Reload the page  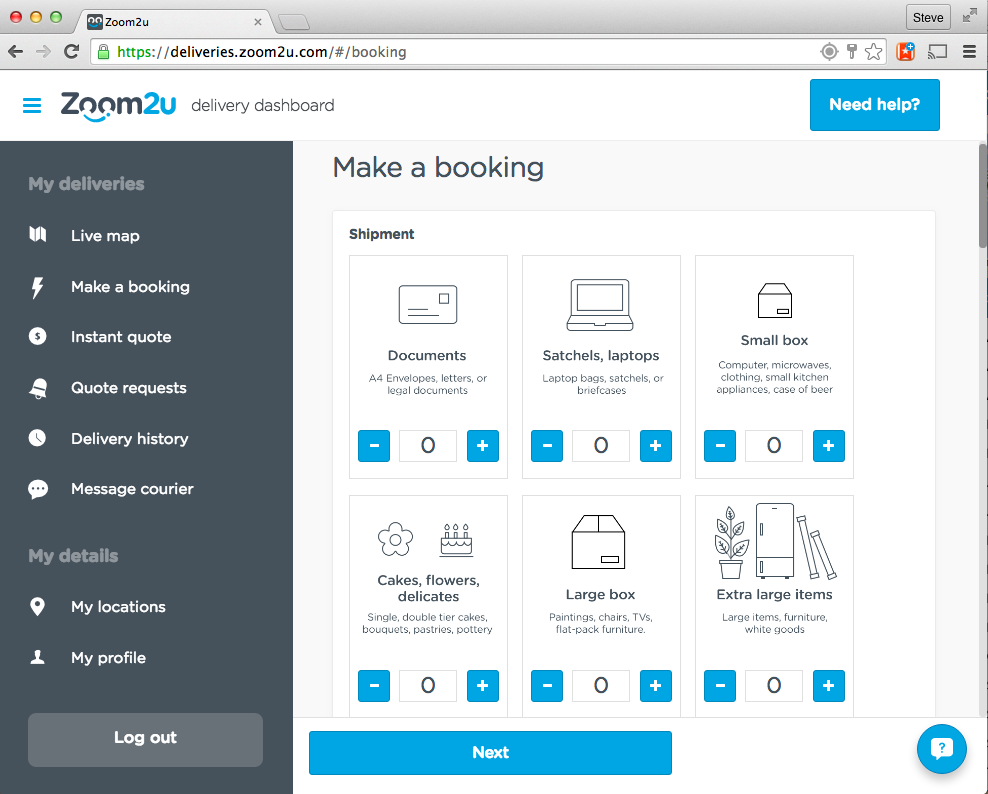click(x=72, y=52)
